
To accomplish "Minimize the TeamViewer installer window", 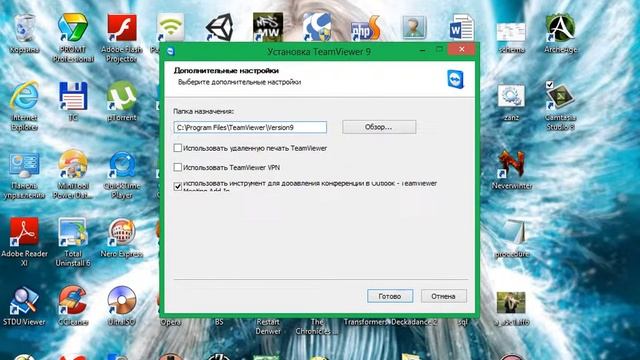I will [422, 50].
